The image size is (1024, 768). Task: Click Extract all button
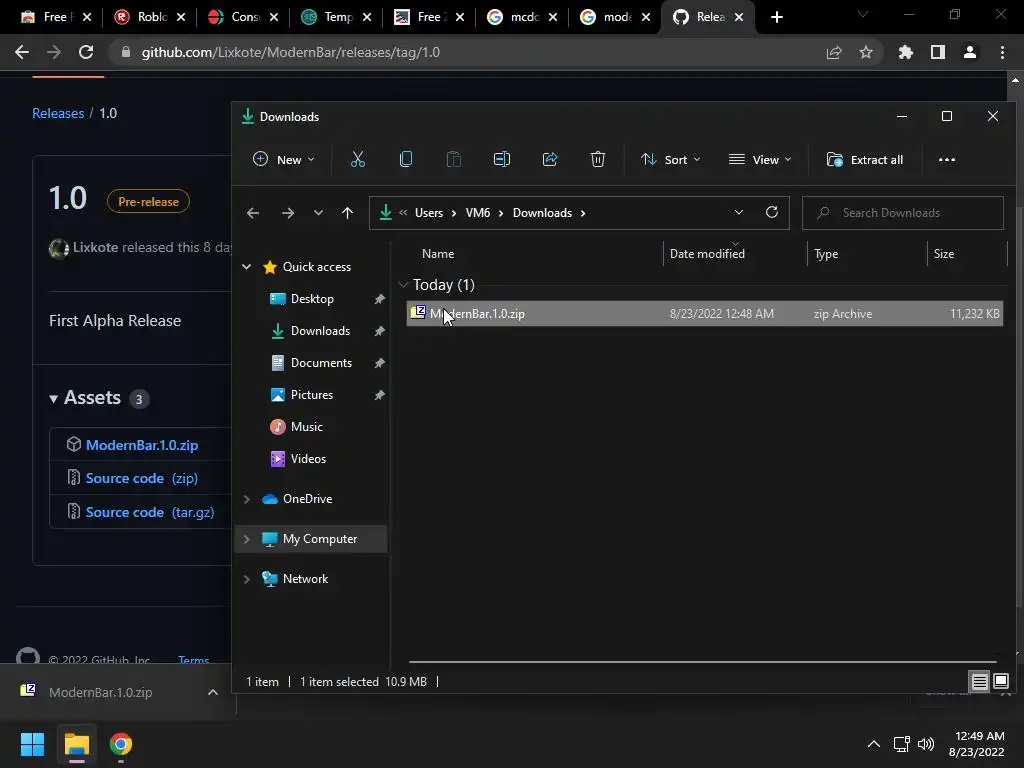pyautogui.click(x=865, y=159)
